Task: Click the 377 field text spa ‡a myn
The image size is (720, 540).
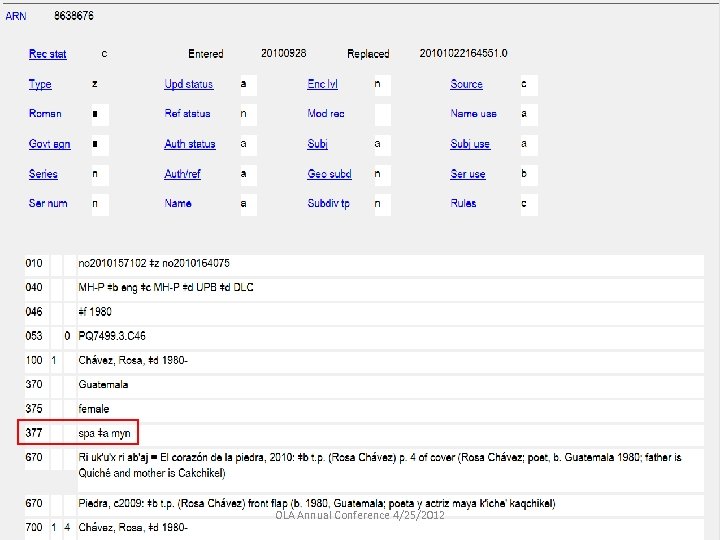Action: [x=104, y=433]
